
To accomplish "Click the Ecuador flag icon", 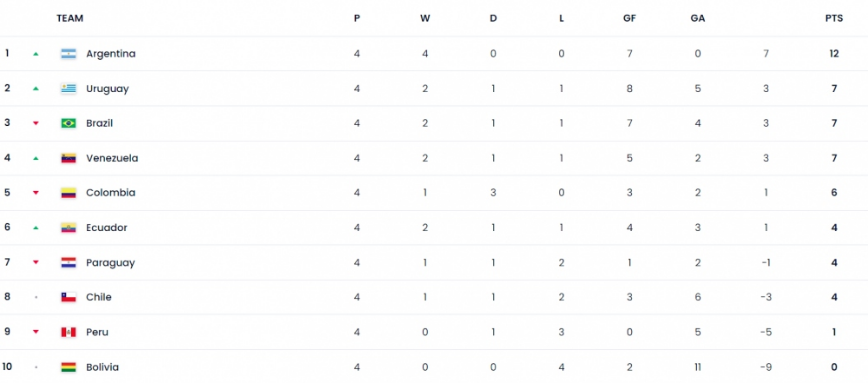I will [69, 227].
